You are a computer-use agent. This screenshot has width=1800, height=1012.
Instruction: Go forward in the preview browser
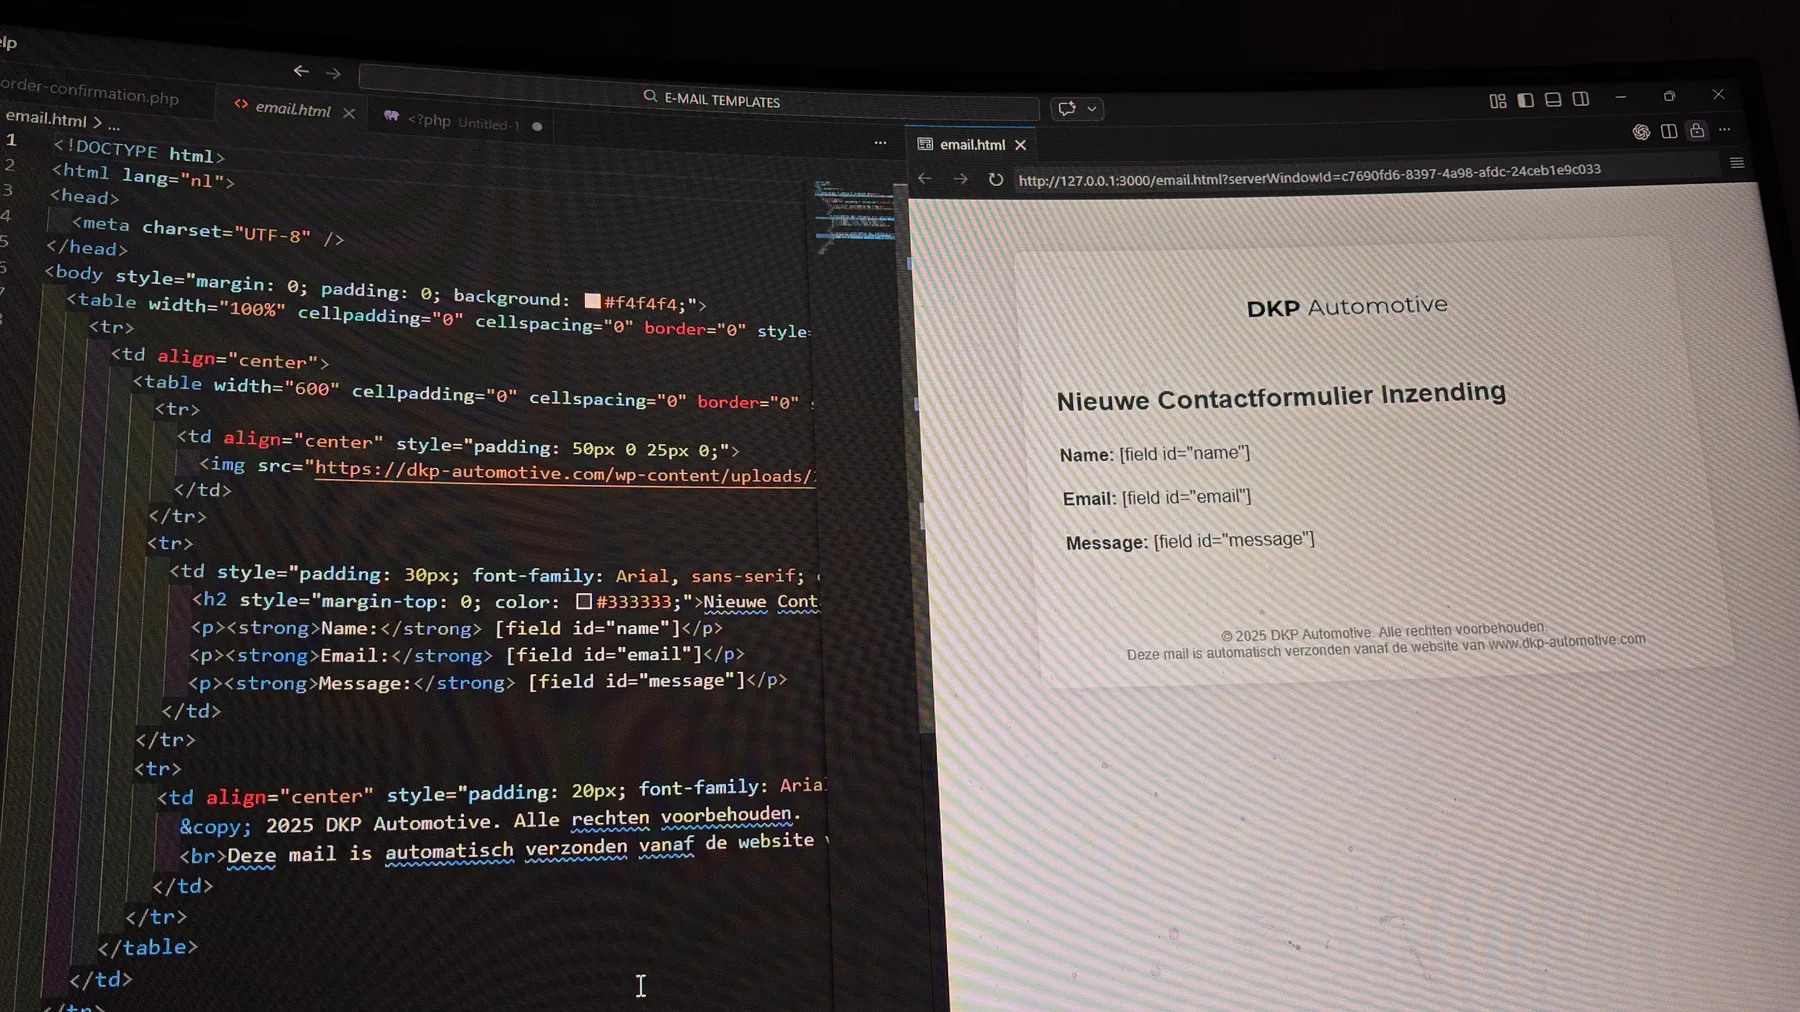pyautogui.click(x=960, y=179)
